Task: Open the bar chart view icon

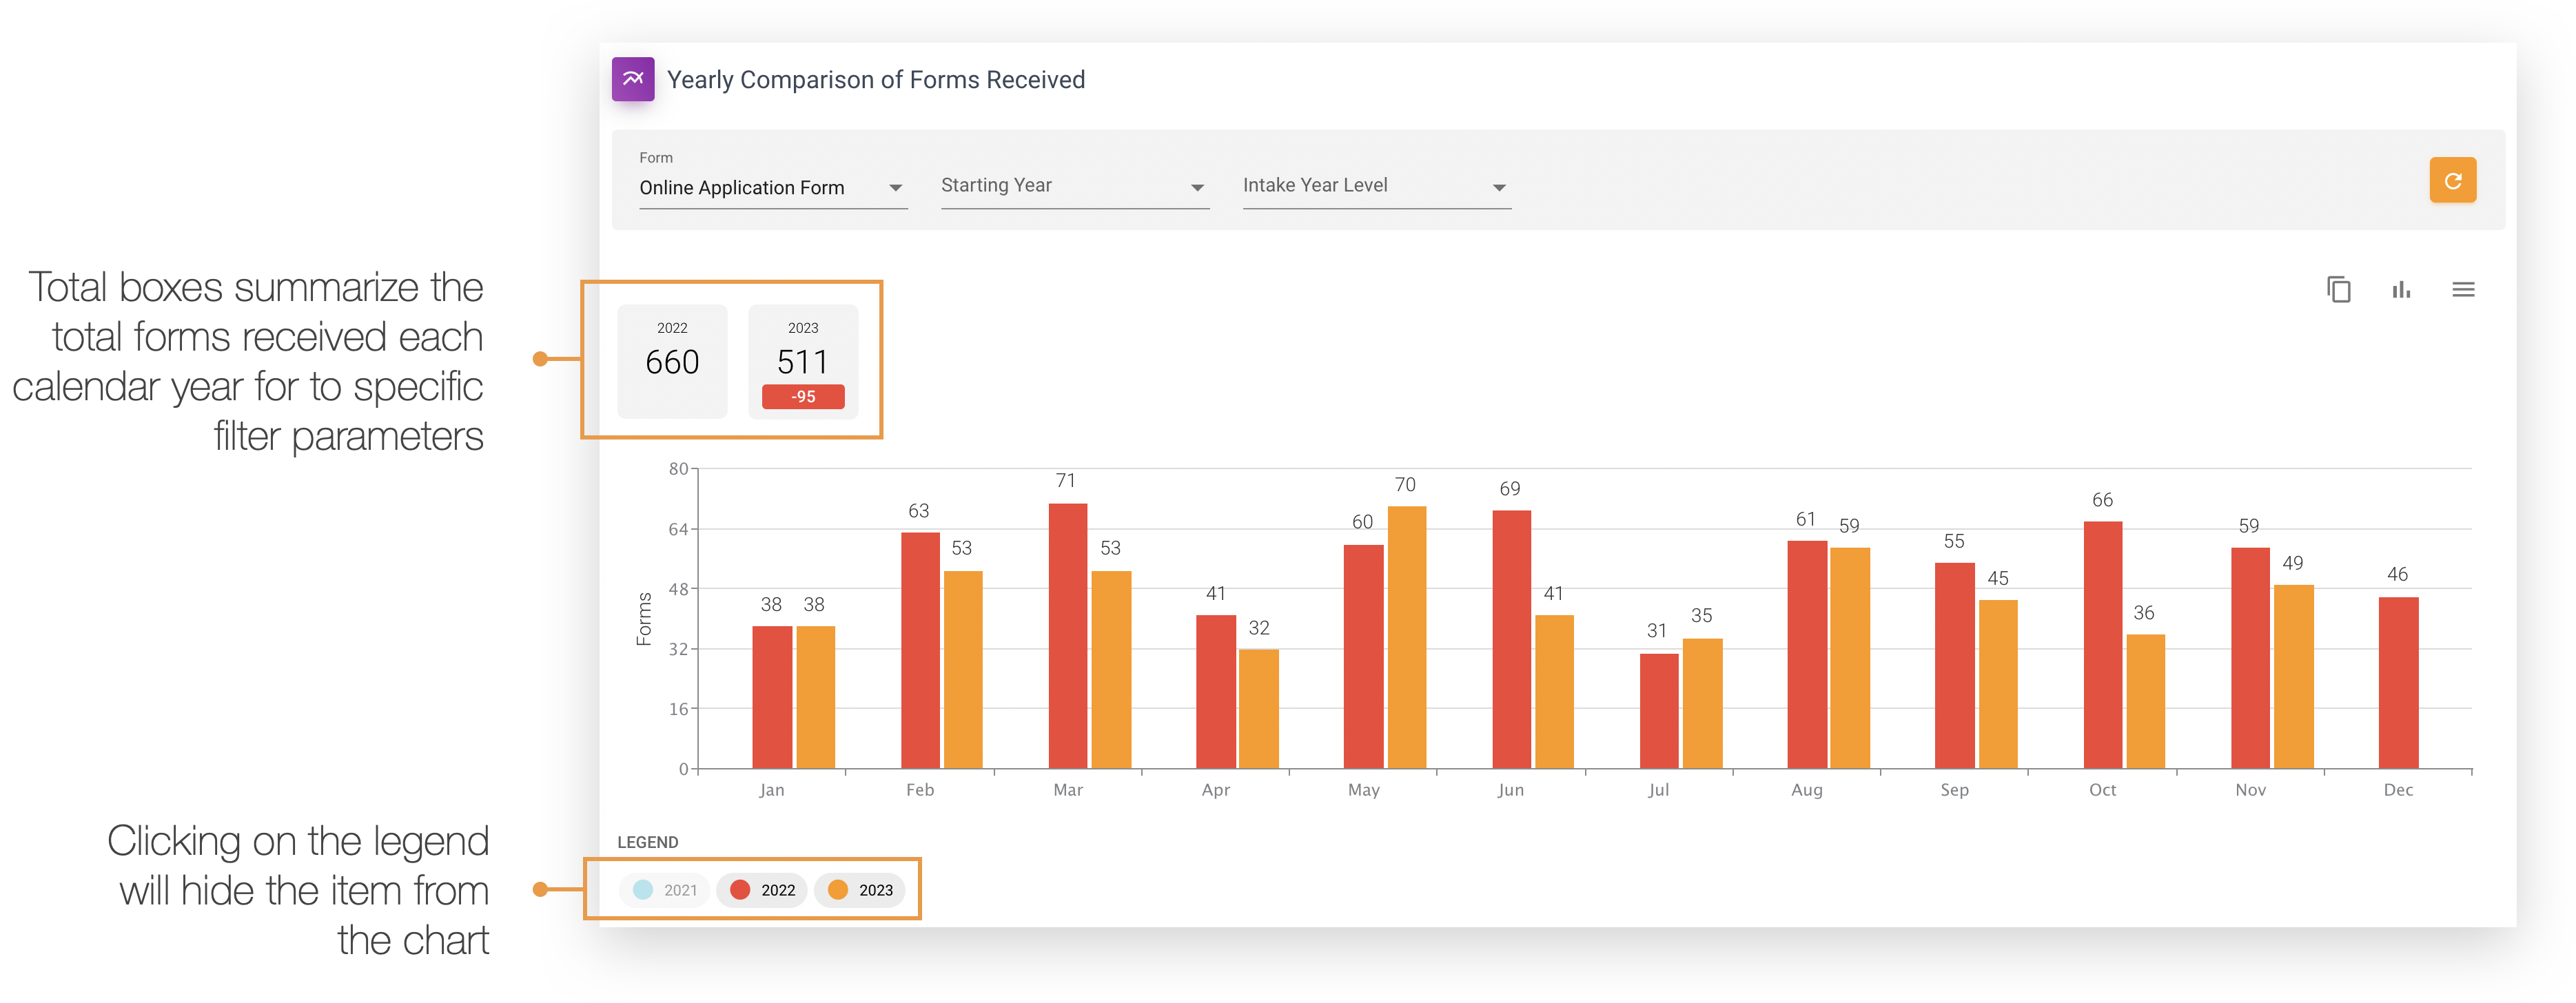Action: click(x=2402, y=290)
